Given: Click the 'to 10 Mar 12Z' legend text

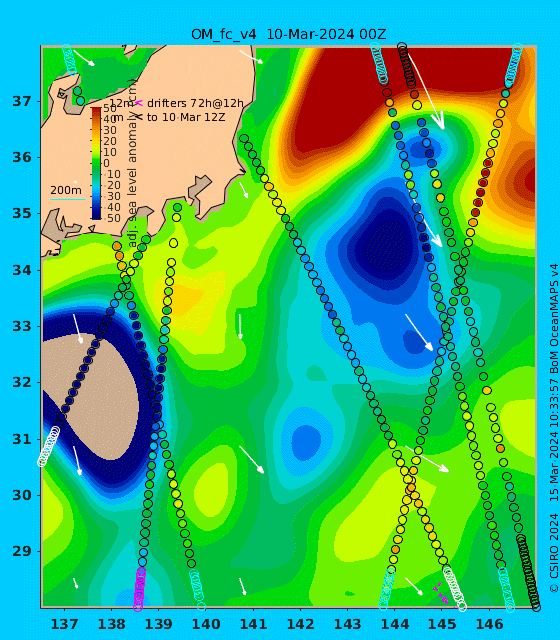Looking at the screenshot, I should pyautogui.click(x=186, y=118).
